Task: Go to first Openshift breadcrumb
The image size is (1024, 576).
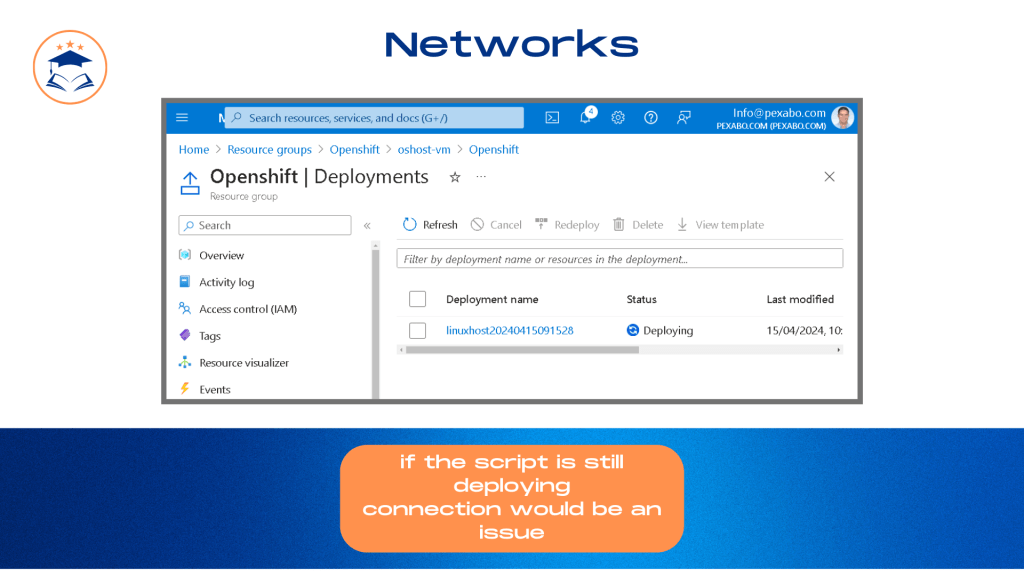Action: click(x=355, y=150)
